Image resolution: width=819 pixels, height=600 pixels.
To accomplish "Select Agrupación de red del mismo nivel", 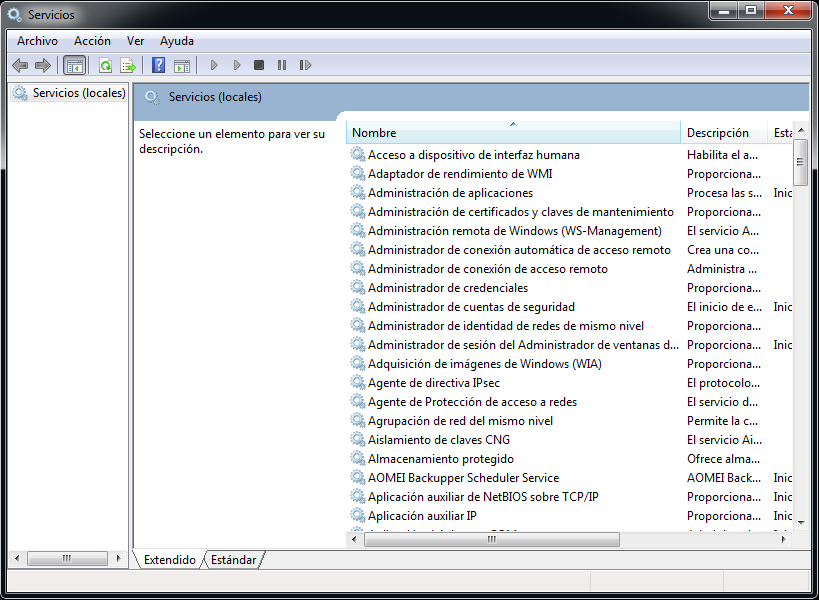I will click(x=460, y=421).
